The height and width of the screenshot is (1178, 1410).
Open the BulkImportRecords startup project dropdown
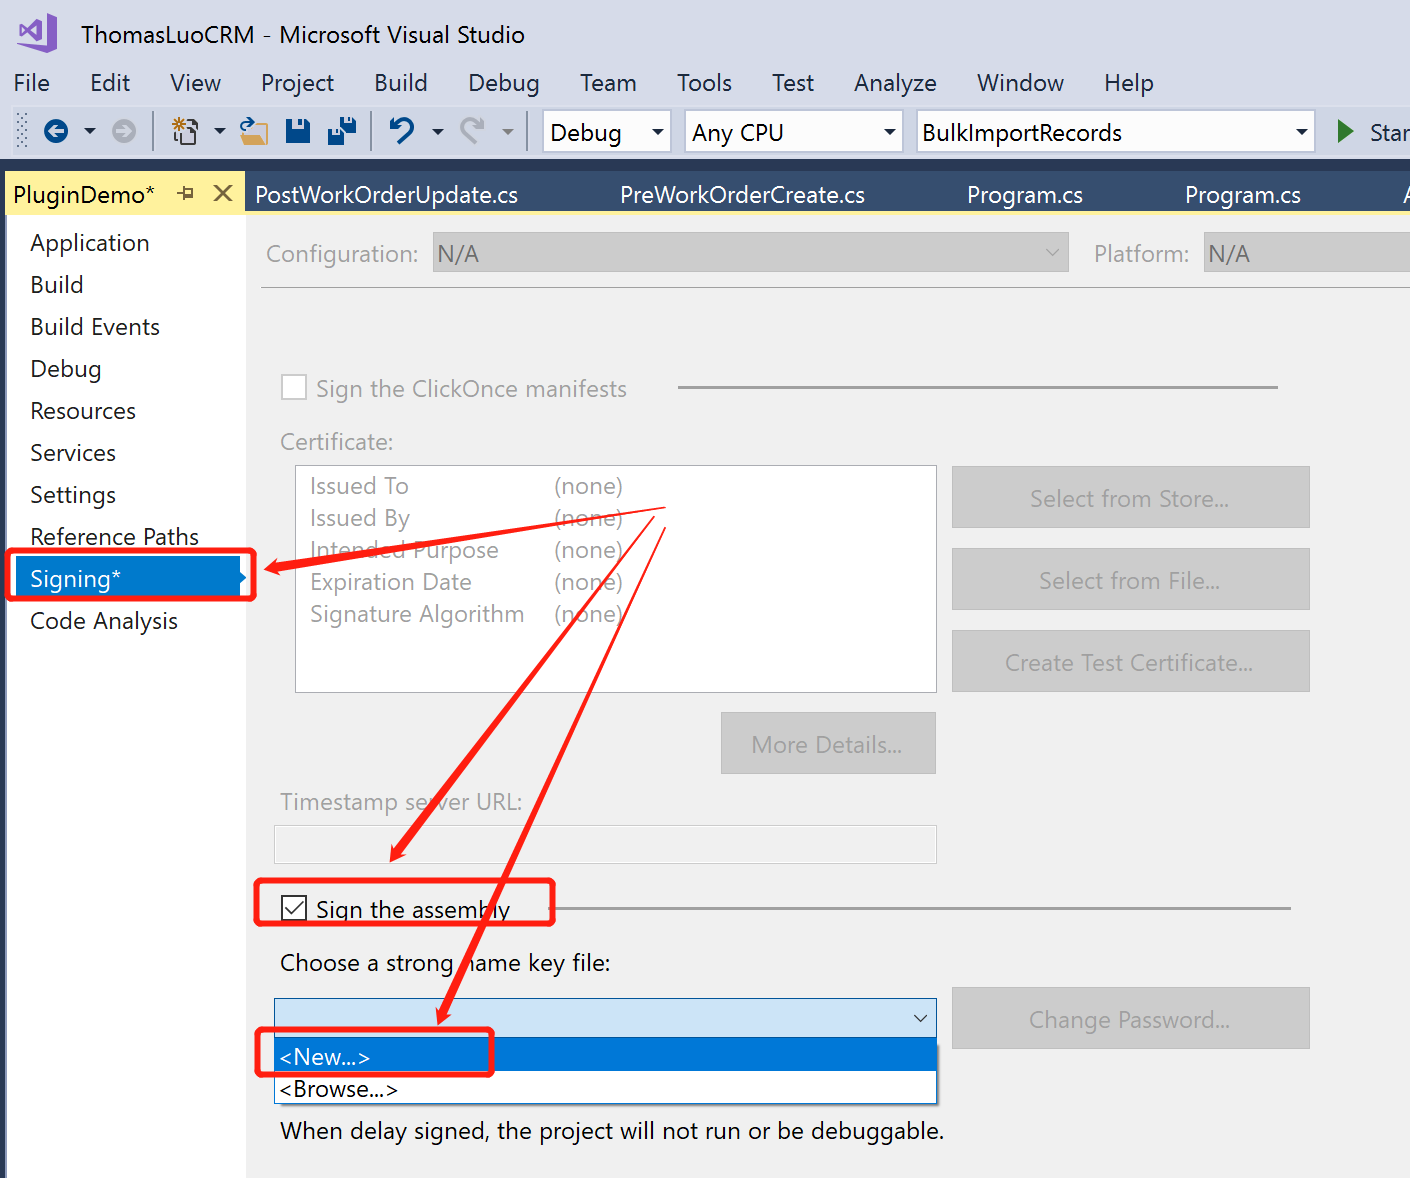point(1115,132)
